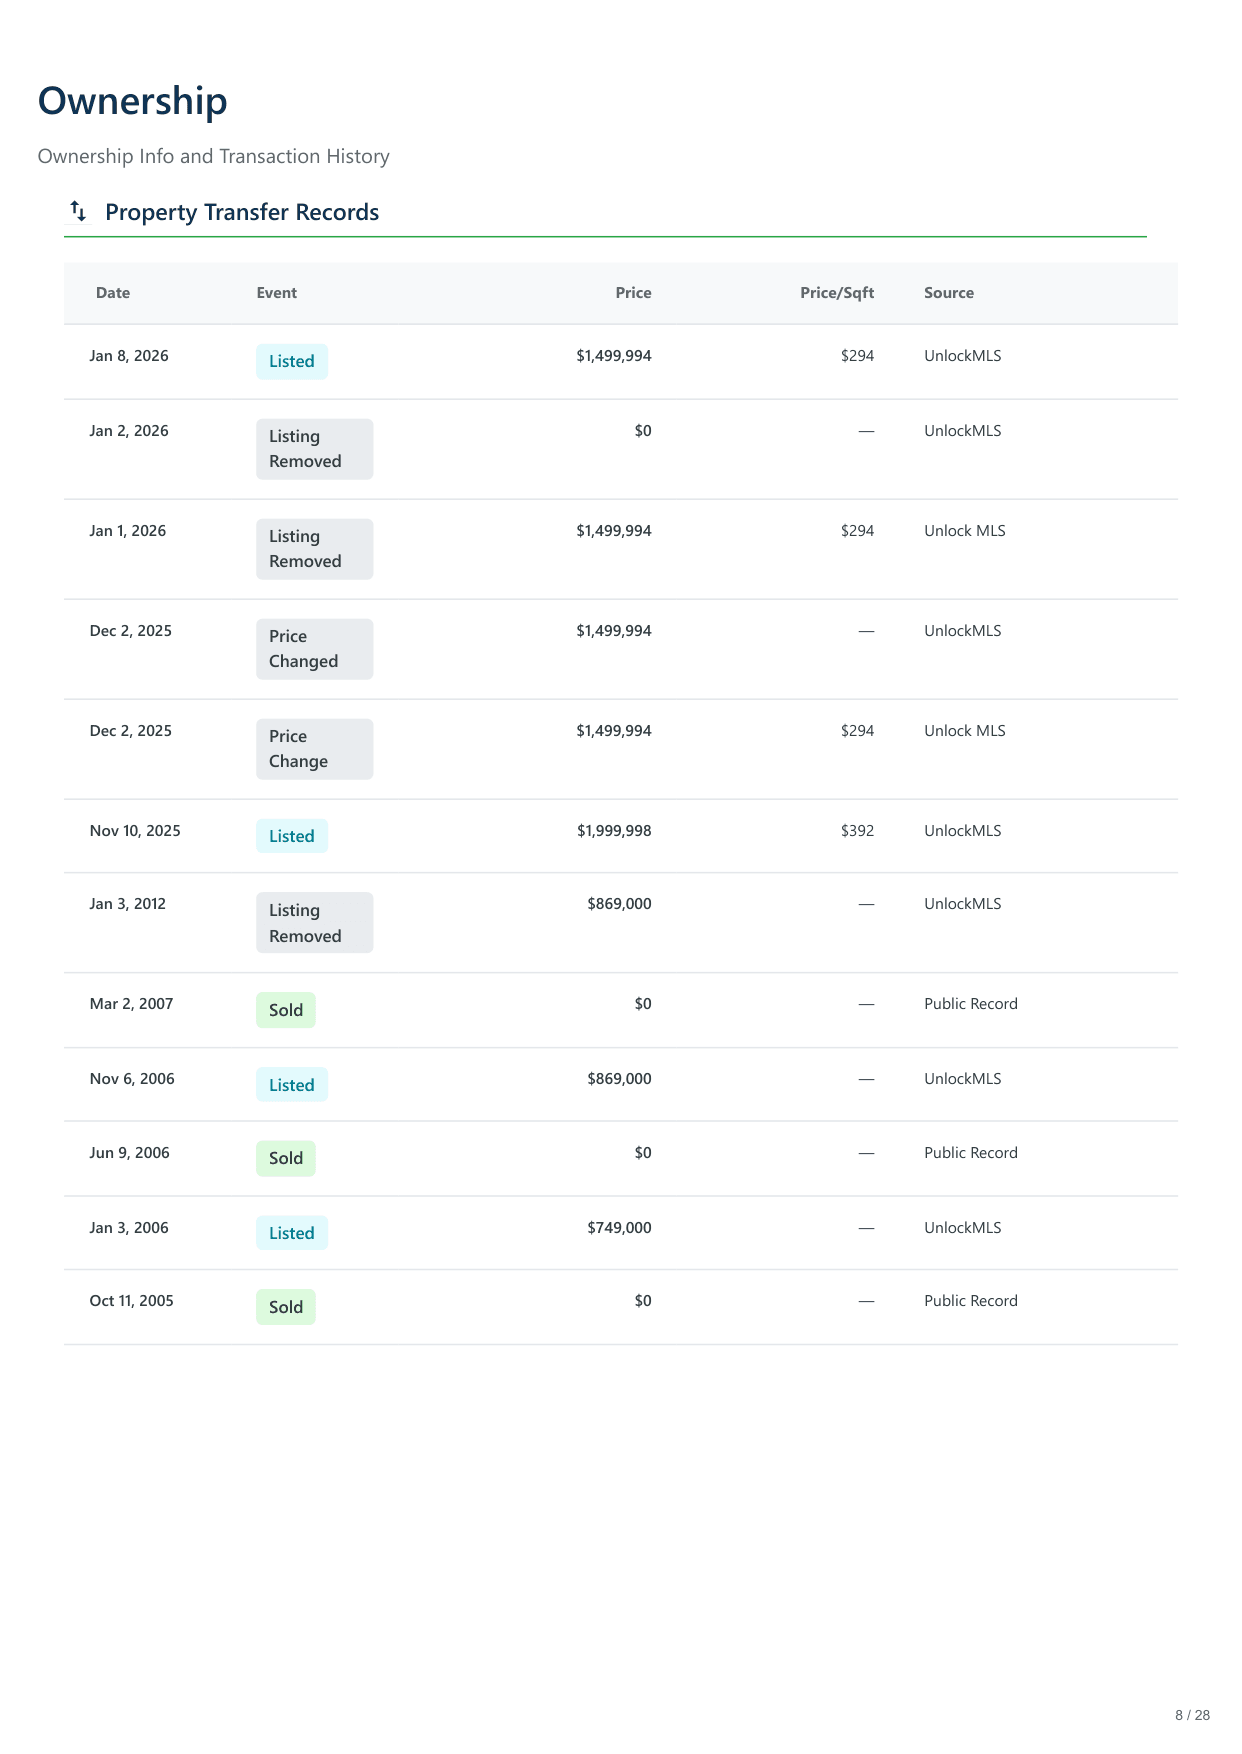This screenshot has width=1242, height=1754.
Task: Click the Price Changed badge for Dec 2, 2025
Action: tap(314, 649)
